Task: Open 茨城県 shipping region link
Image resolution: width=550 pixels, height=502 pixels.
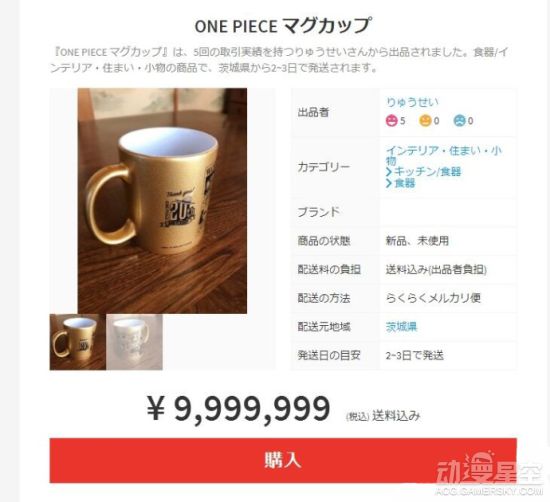Action: click(402, 327)
